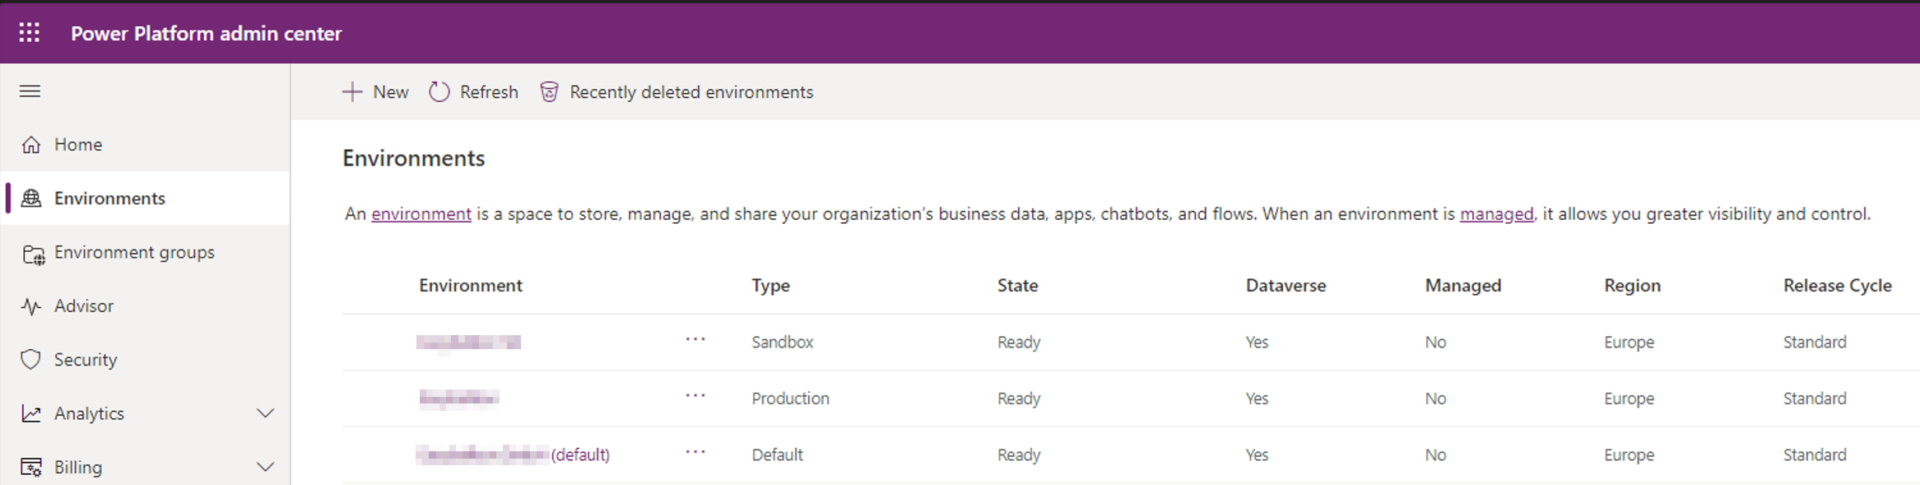Click 'Standard' release cycle in Sandbox row
Screen dimensions: 1920x485
click(x=1814, y=342)
